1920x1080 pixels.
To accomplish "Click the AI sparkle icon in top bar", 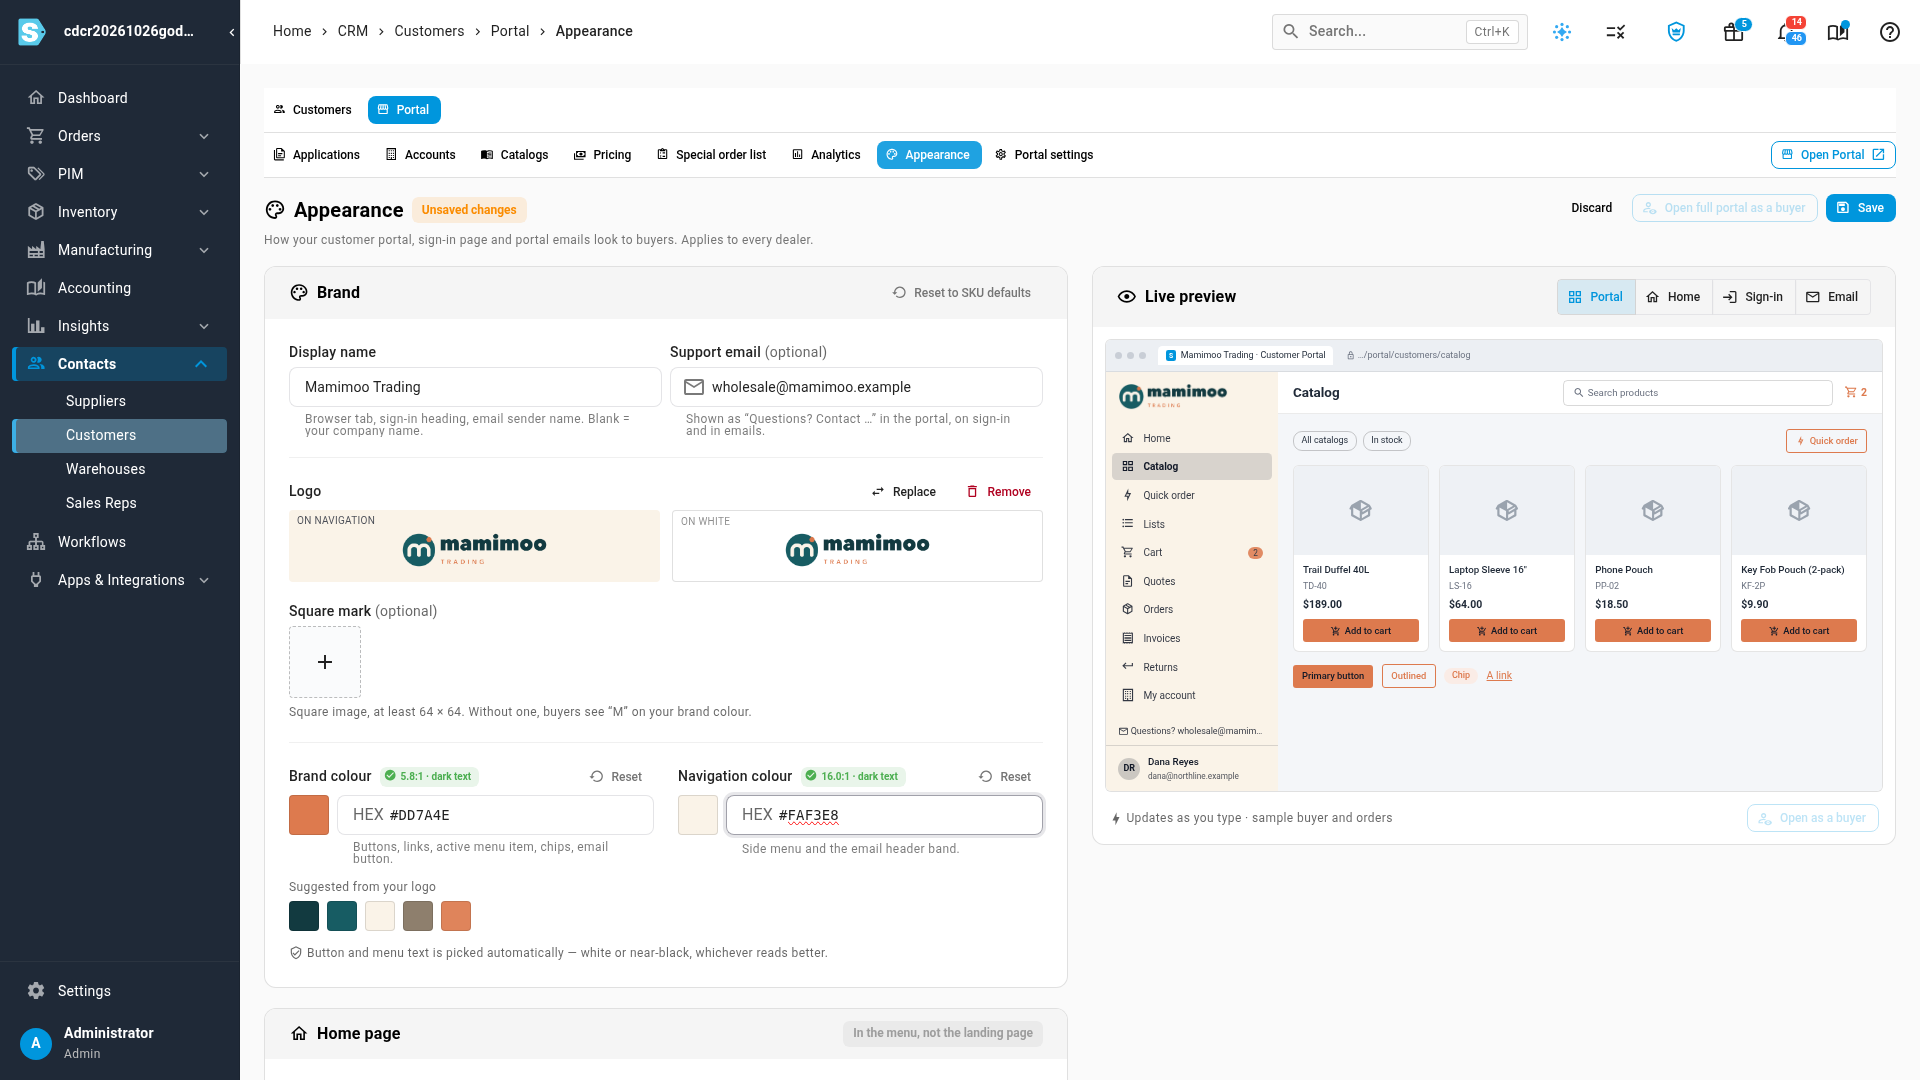I will [x=1562, y=32].
